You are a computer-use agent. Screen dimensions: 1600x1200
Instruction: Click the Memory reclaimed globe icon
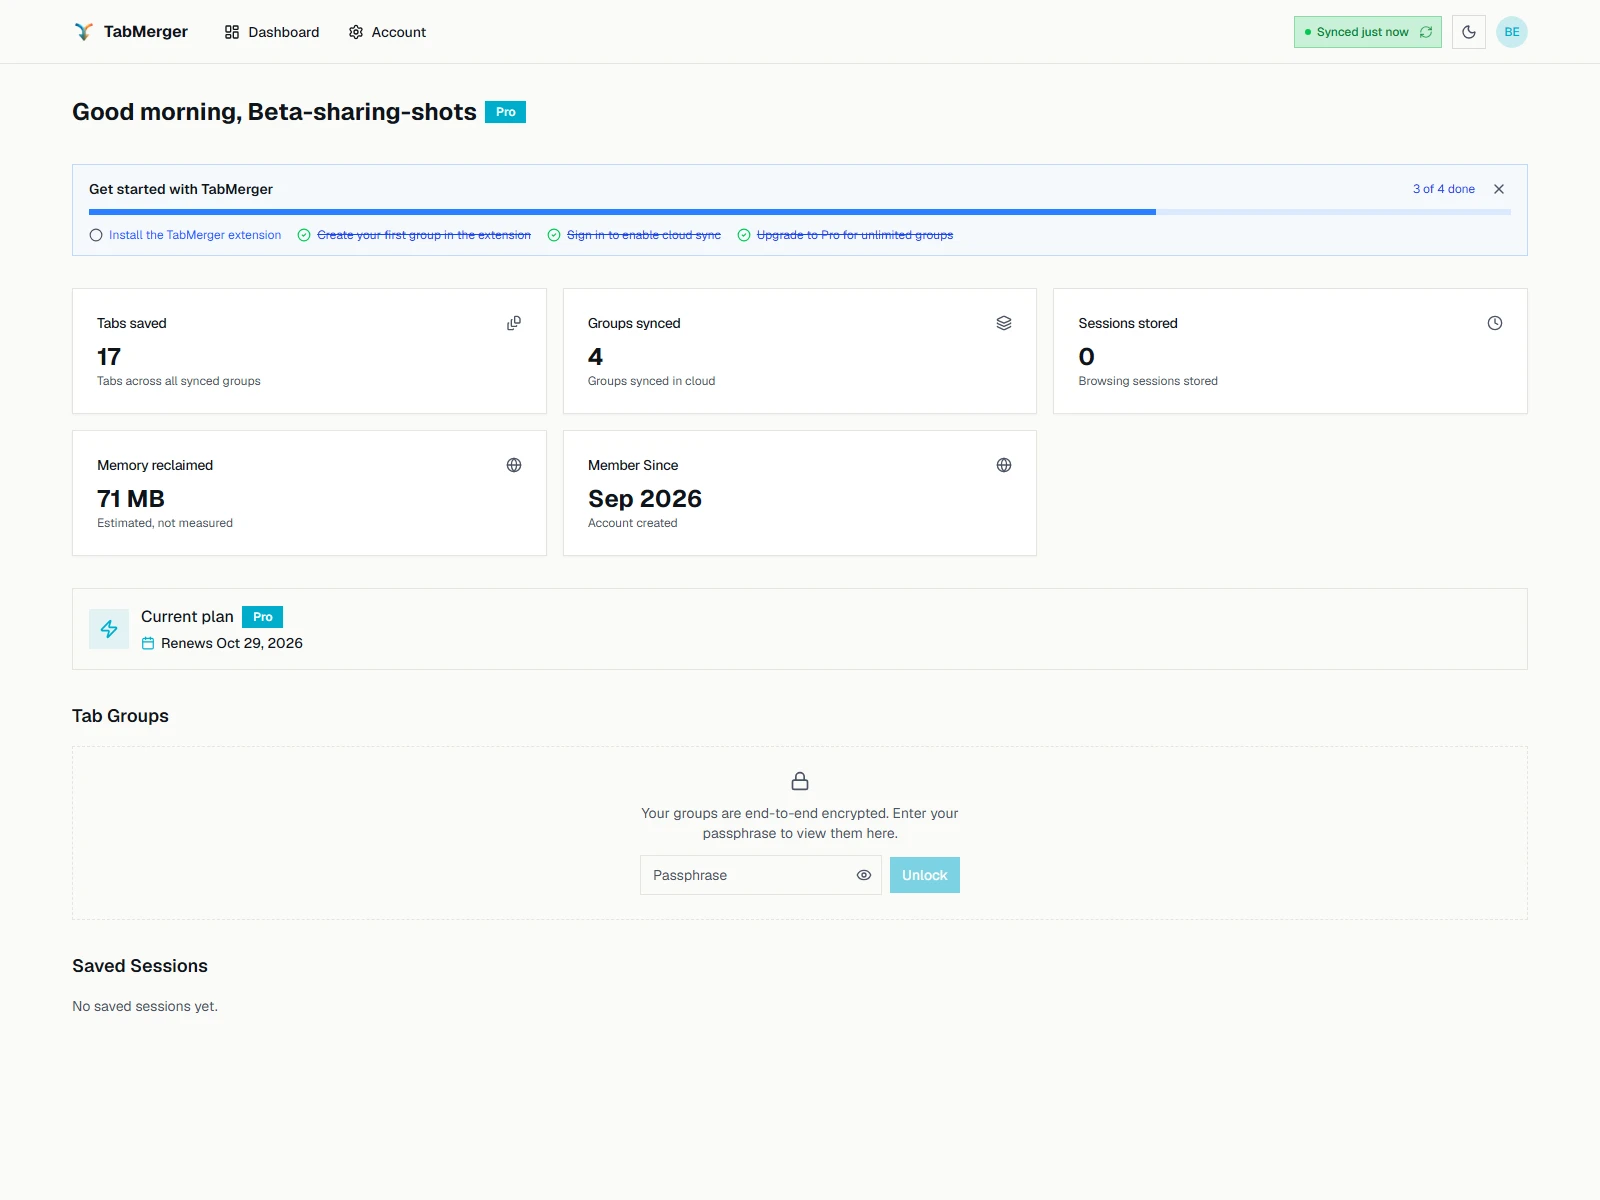pos(514,465)
